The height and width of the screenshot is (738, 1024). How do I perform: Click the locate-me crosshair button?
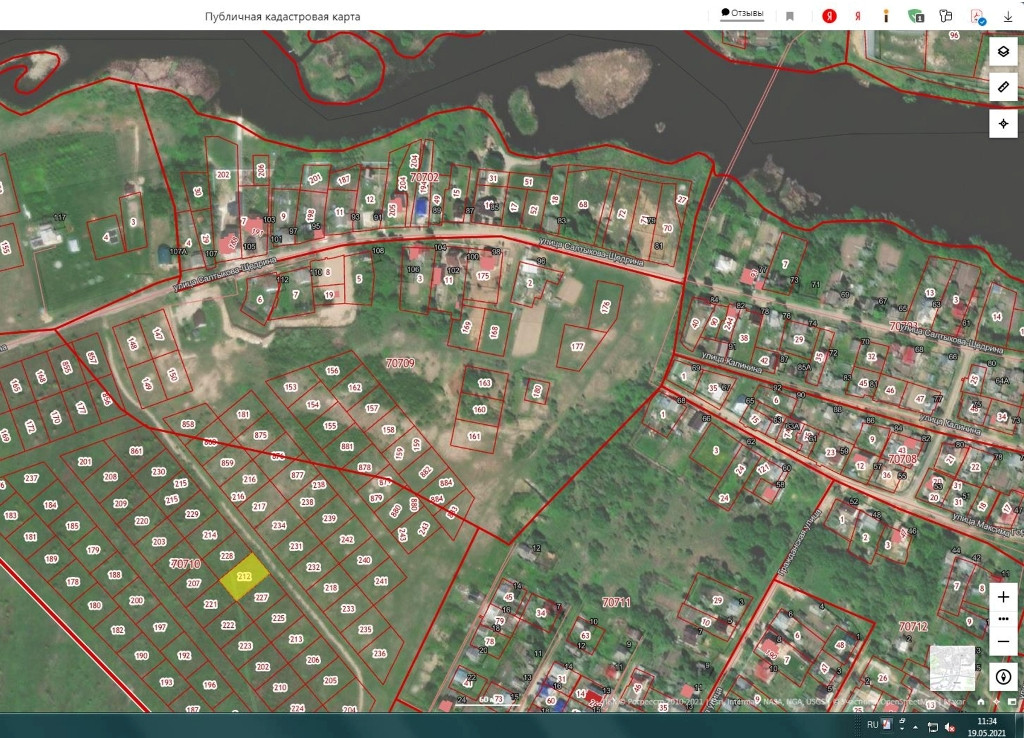tap(1003, 124)
